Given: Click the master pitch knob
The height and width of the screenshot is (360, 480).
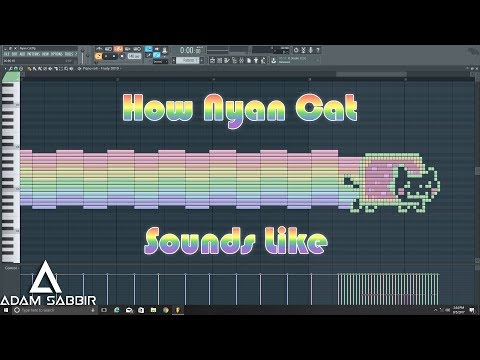Looking at the screenshot, I should tap(88, 55).
